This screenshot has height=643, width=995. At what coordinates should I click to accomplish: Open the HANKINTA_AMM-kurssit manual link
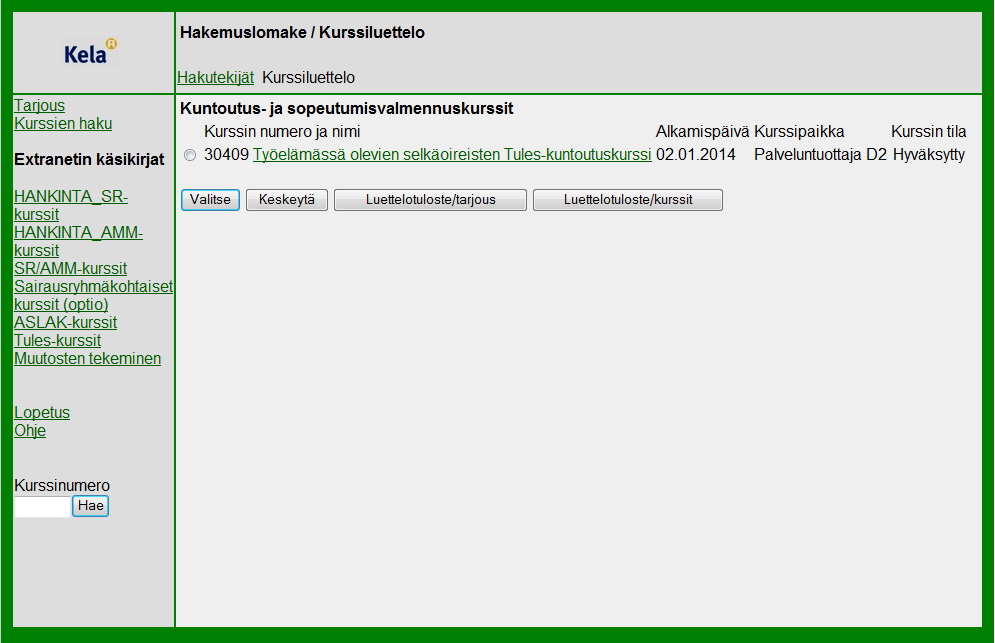[78, 241]
